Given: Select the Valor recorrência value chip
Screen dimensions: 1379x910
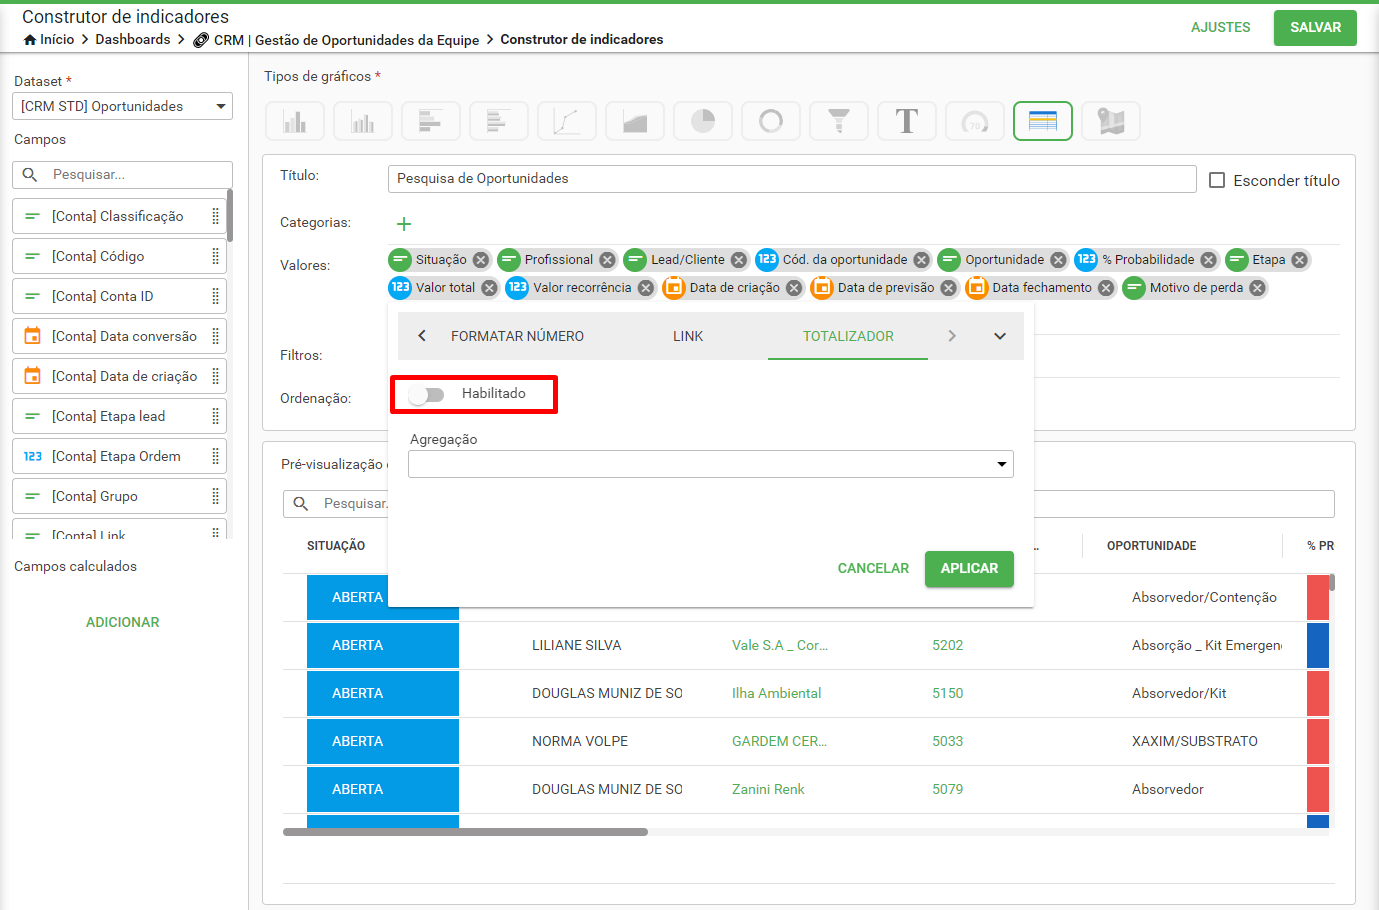Looking at the screenshot, I should point(582,288).
